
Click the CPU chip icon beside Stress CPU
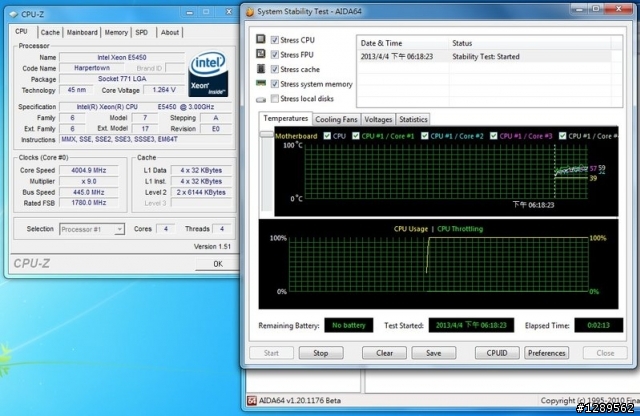pos(260,39)
